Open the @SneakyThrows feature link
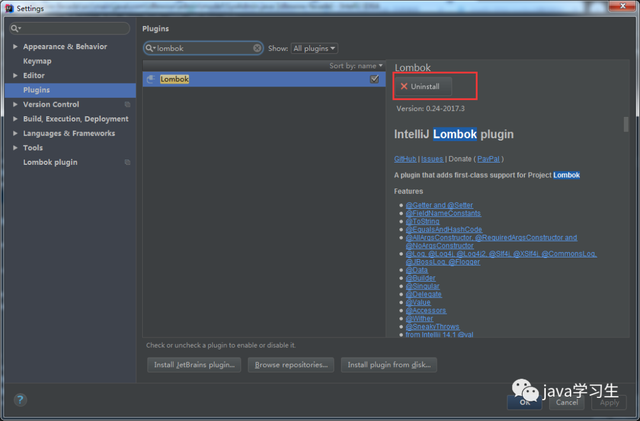Screen dimensions: 640x421 432,327
